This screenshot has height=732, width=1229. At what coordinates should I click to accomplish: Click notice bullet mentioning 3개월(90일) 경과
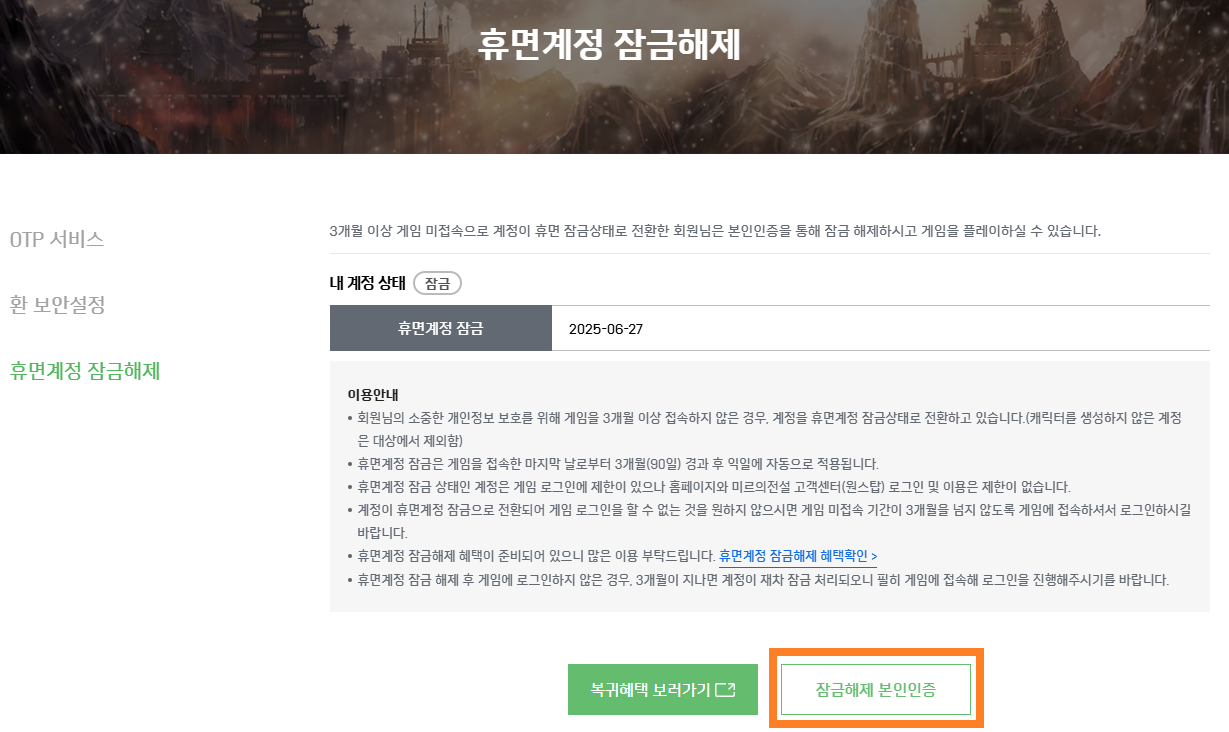[613, 464]
